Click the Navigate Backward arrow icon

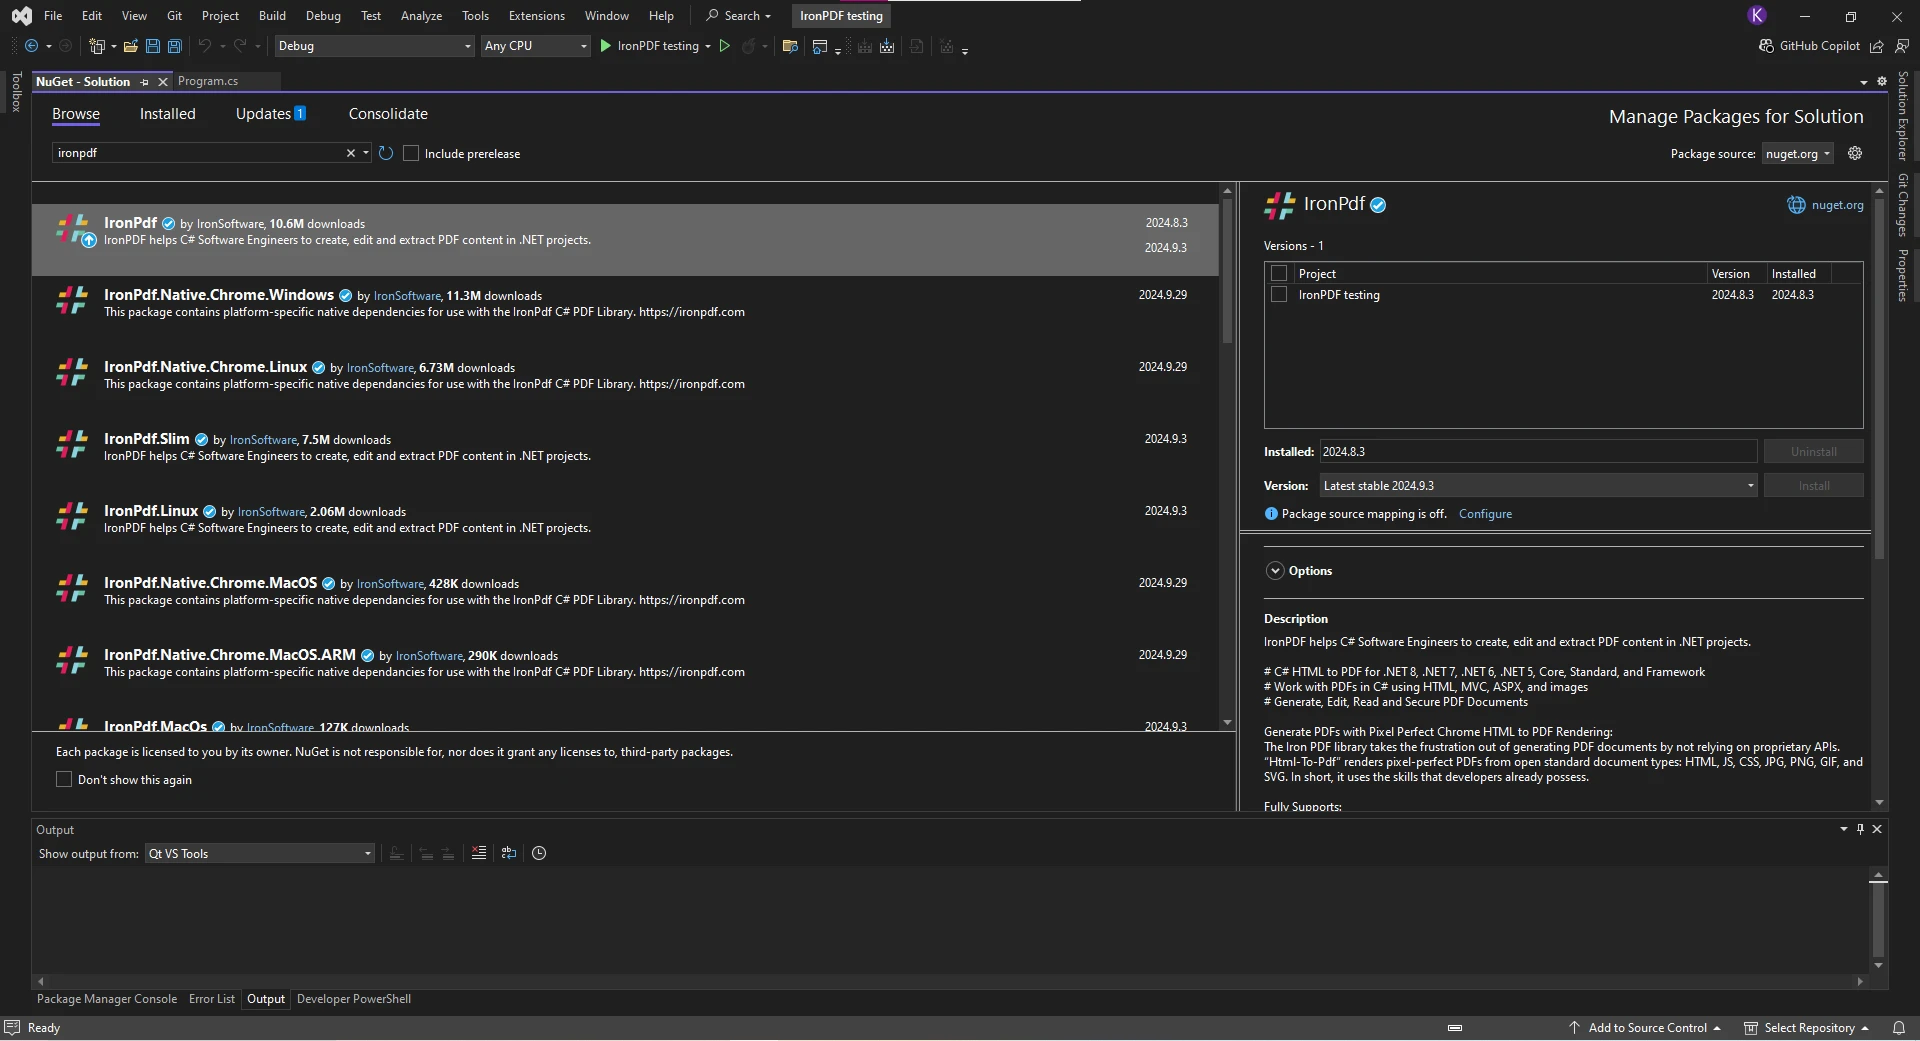[32, 46]
